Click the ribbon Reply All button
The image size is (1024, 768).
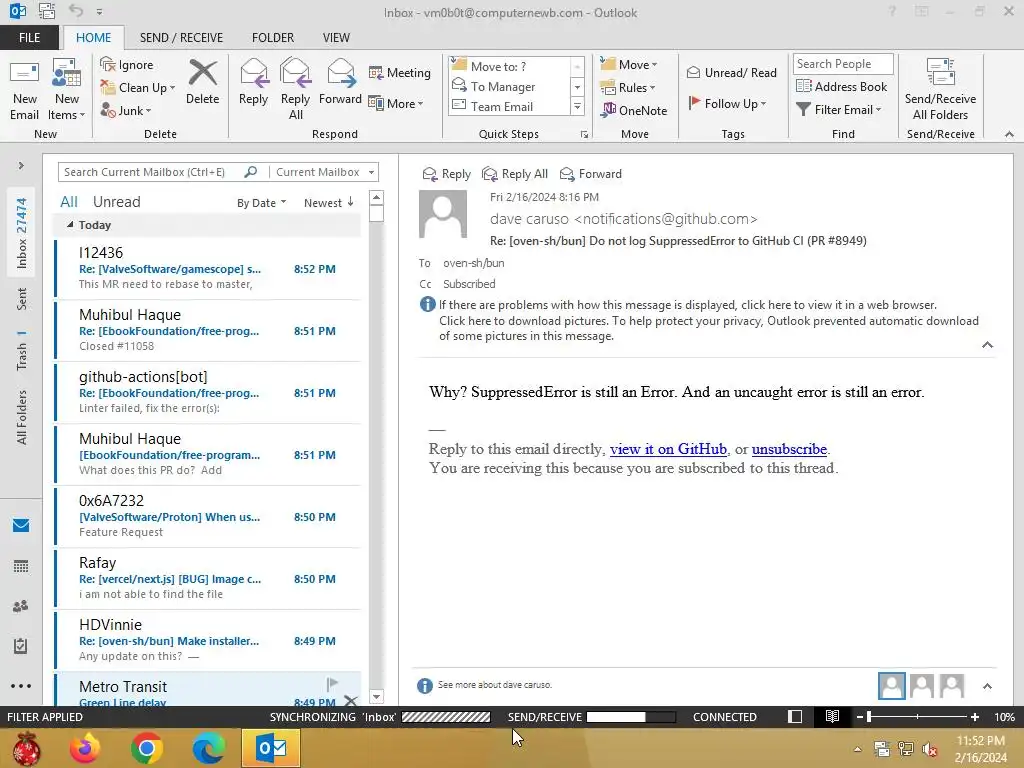pos(295,89)
